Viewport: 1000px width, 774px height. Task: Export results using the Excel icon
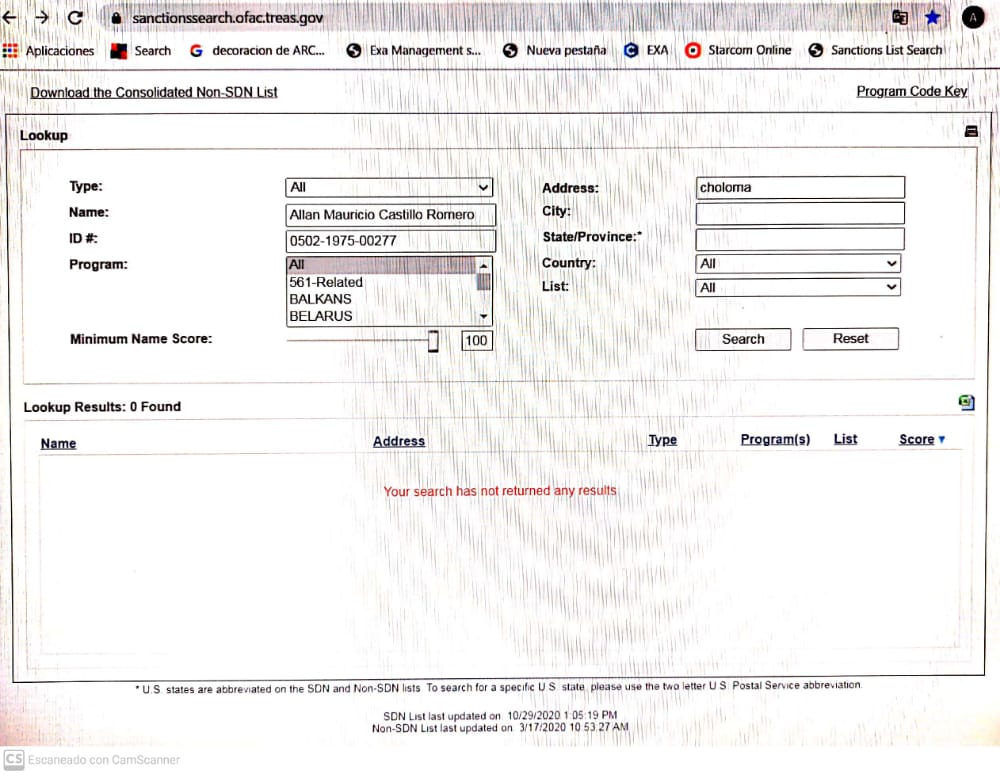[x=966, y=402]
